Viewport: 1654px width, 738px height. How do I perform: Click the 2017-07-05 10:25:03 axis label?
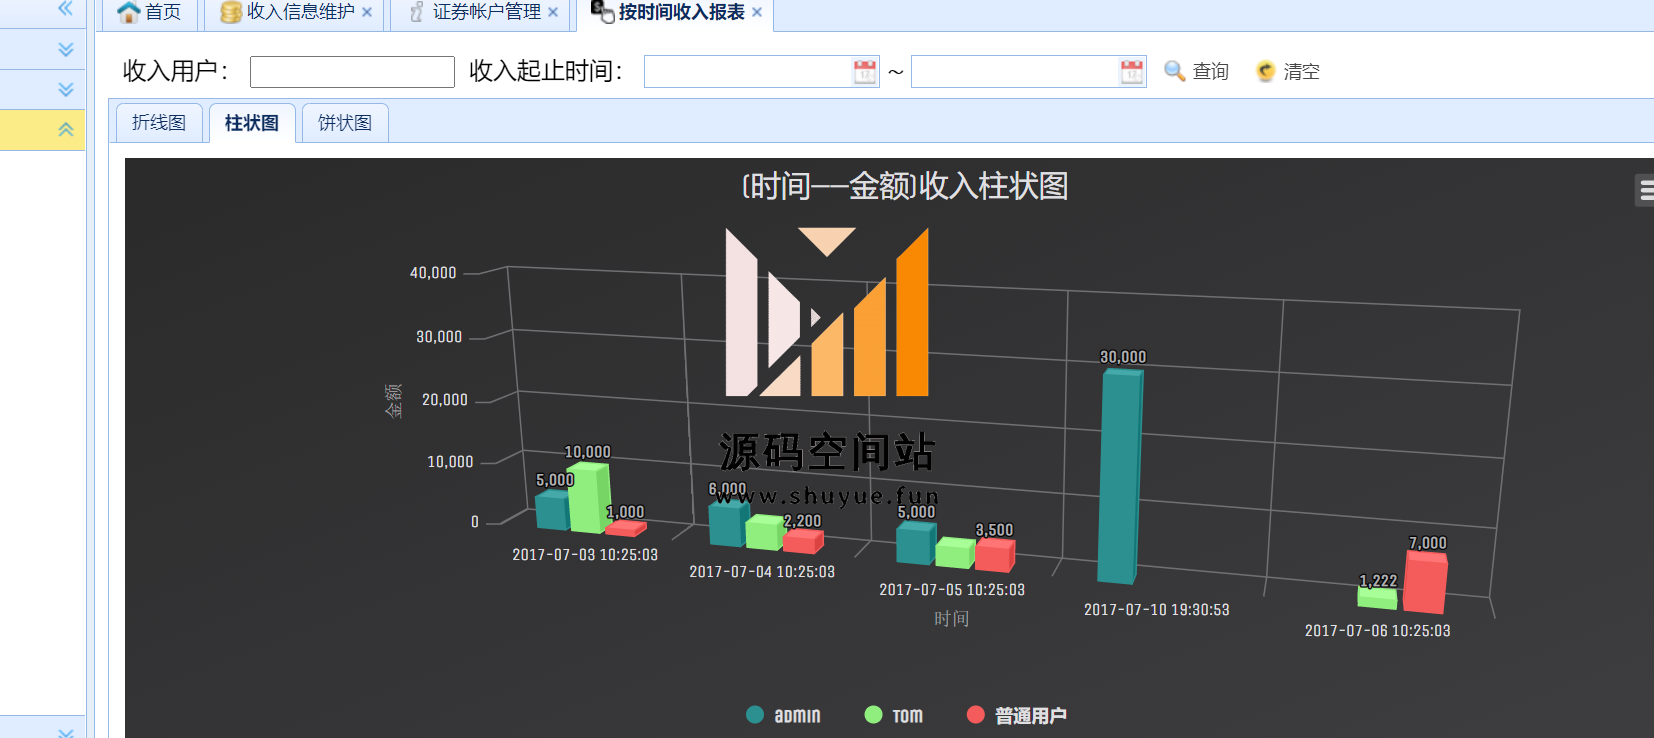tap(952, 590)
